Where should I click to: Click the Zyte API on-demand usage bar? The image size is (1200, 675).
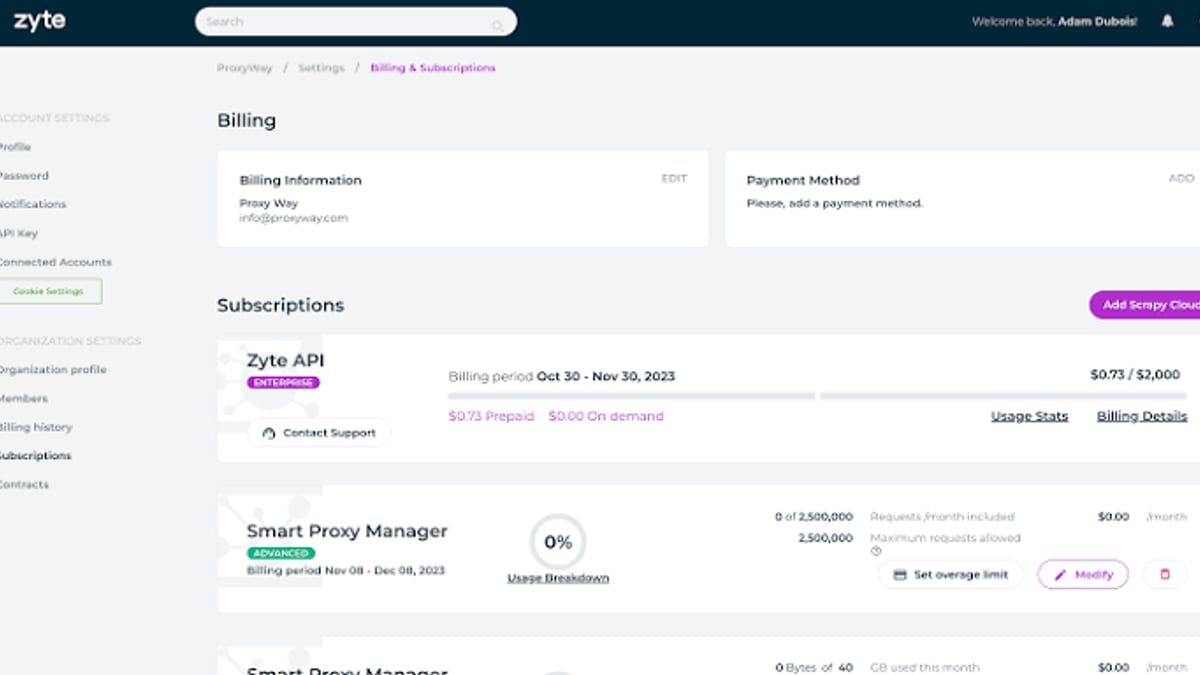point(1003,396)
